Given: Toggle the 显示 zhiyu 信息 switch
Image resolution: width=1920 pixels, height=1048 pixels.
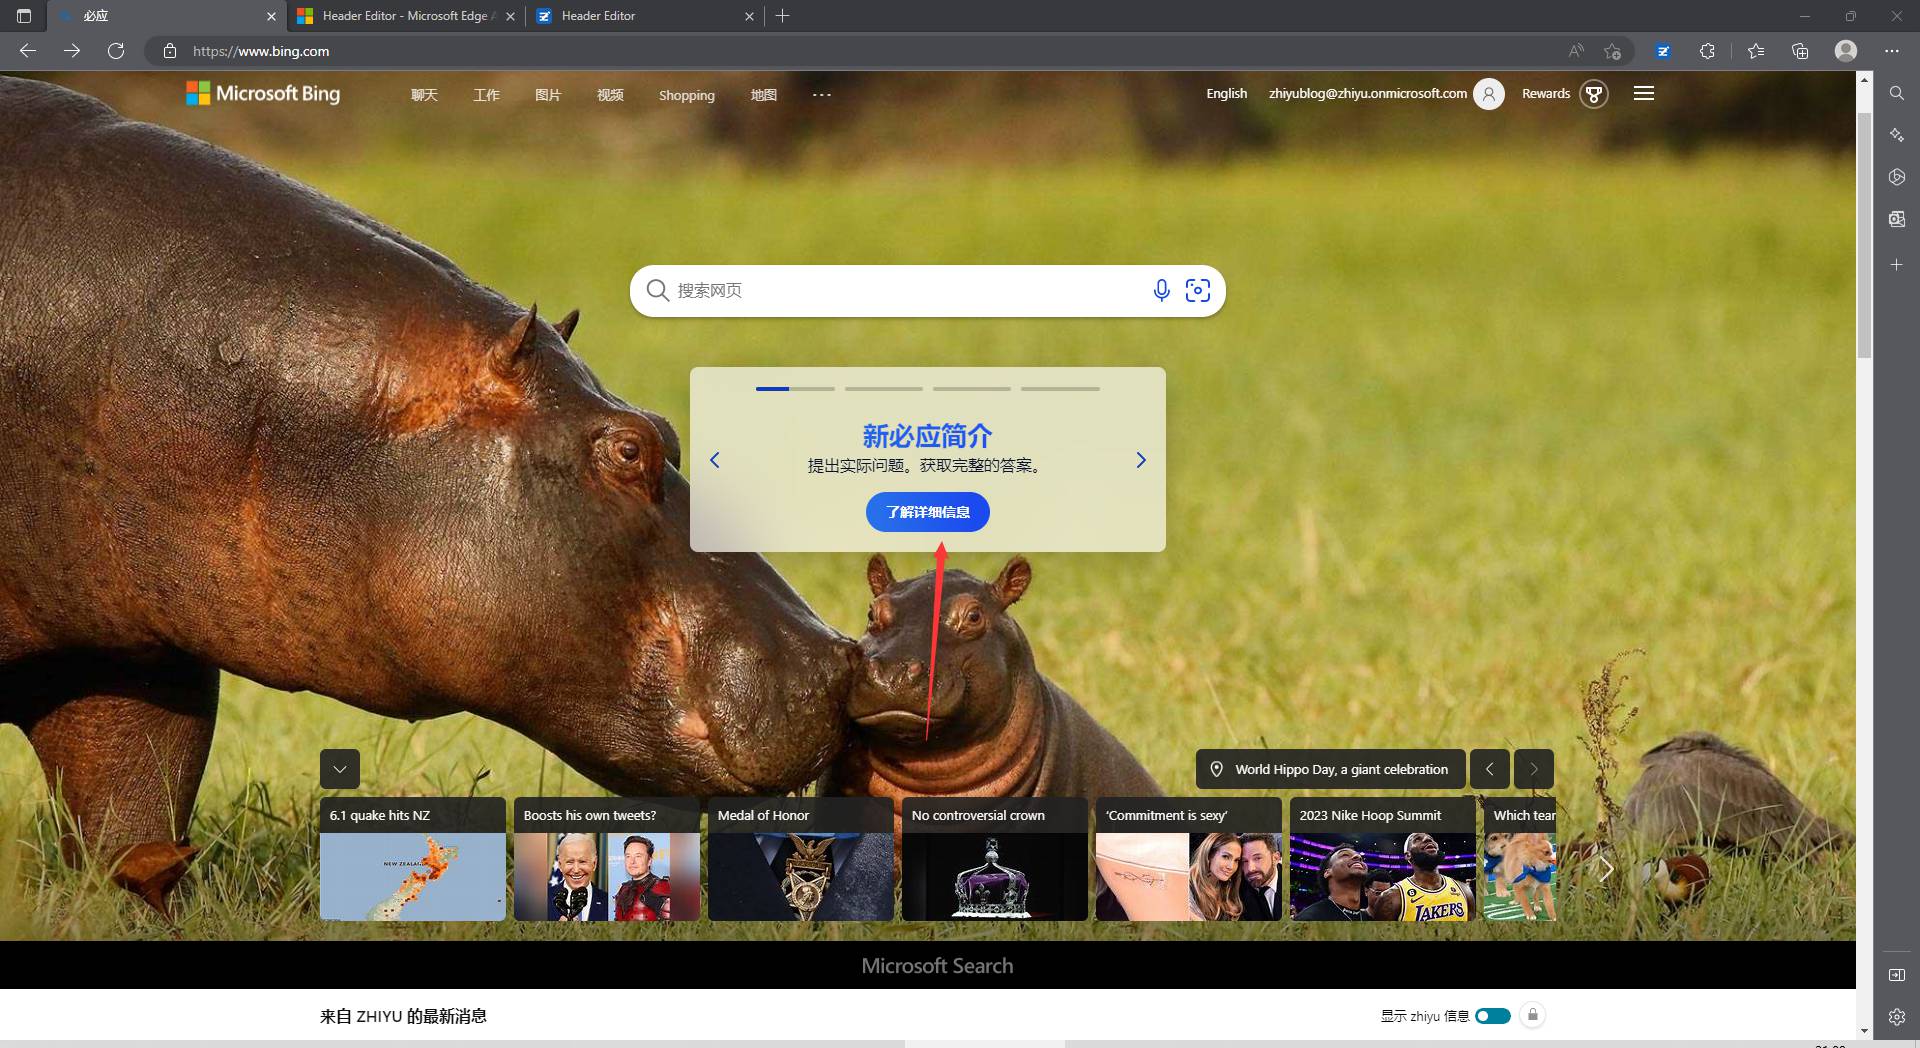Looking at the screenshot, I should [1492, 1016].
